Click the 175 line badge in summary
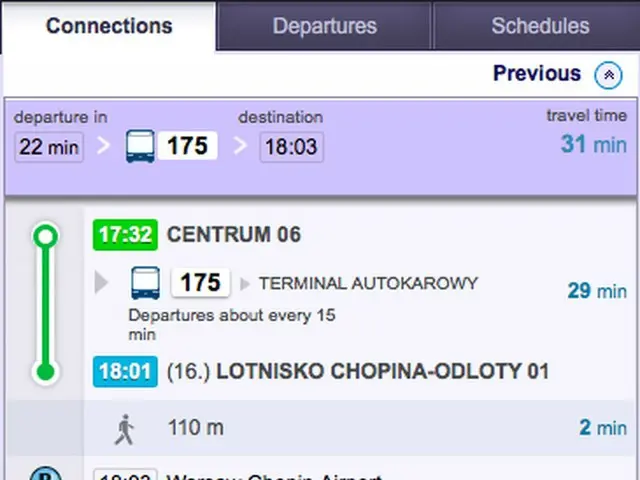The height and width of the screenshot is (480, 640). point(187,146)
